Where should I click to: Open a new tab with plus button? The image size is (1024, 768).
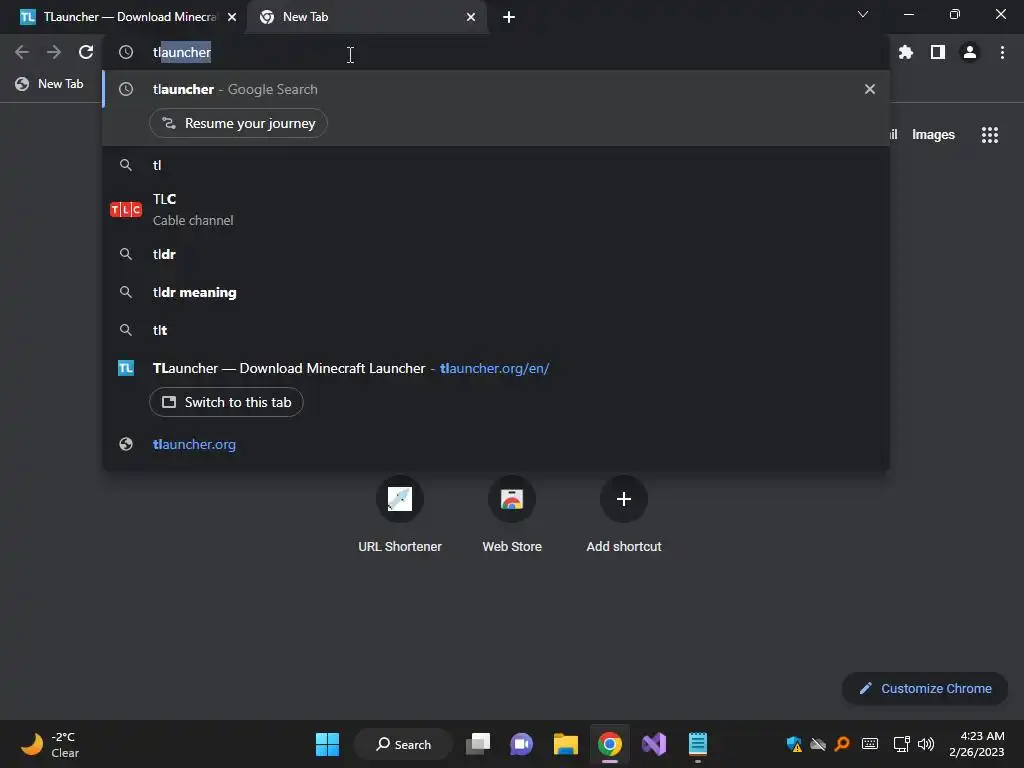[x=509, y=17]
